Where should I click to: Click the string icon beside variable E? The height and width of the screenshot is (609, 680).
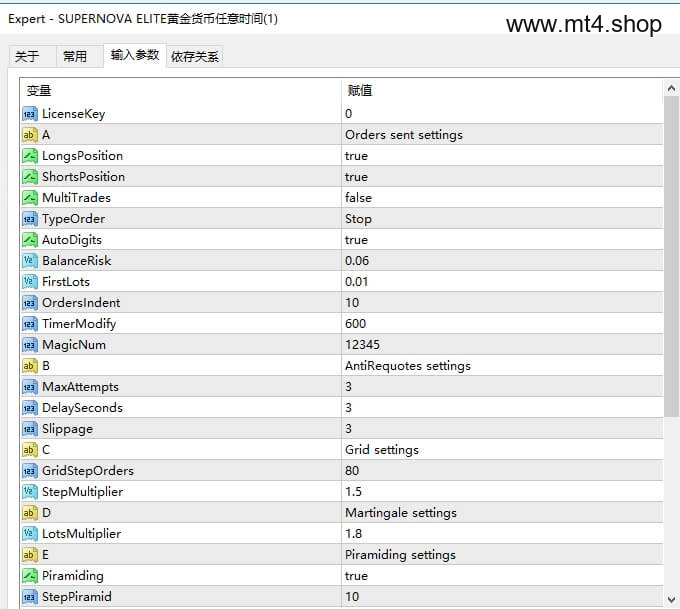[x=29, y=555]
